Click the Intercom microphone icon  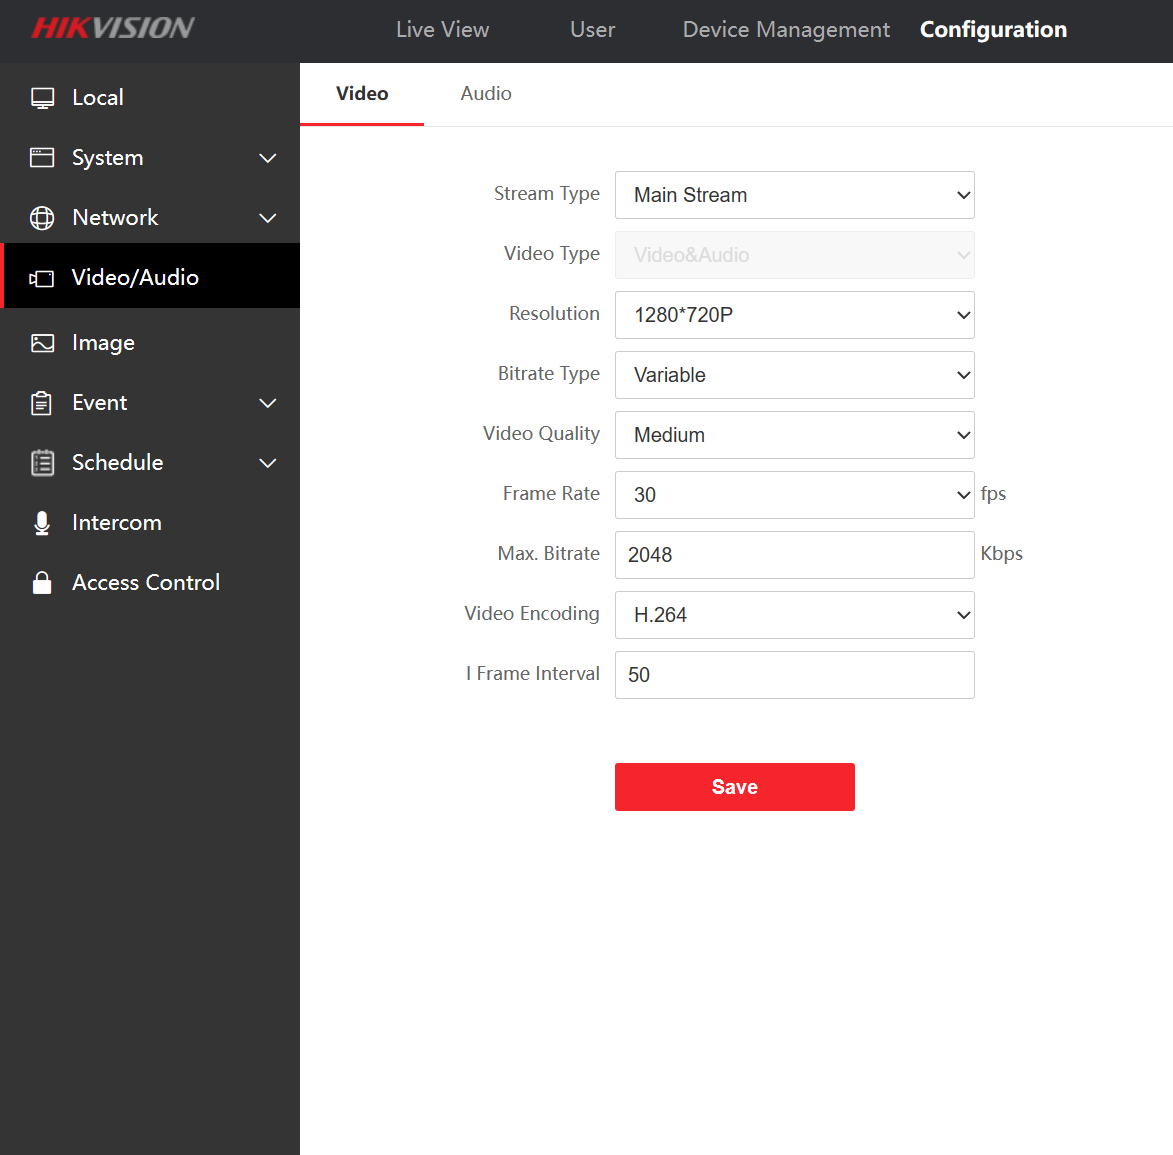[x=42, y=523]
